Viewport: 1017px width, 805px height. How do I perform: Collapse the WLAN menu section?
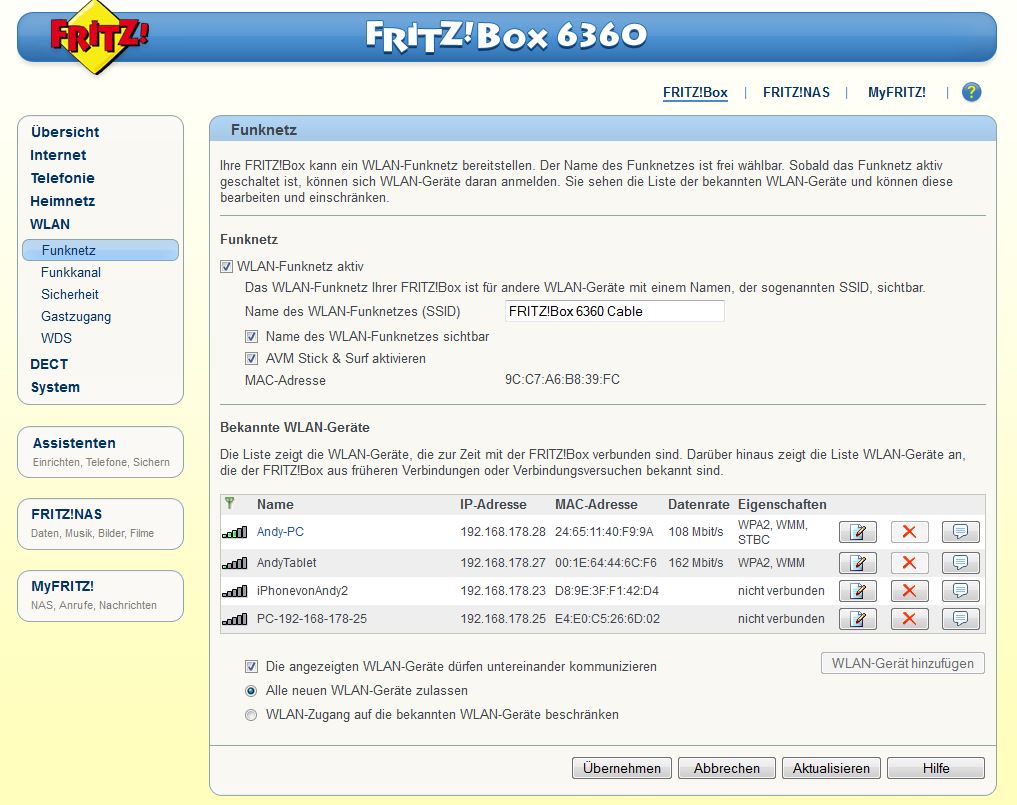[50, 224]
